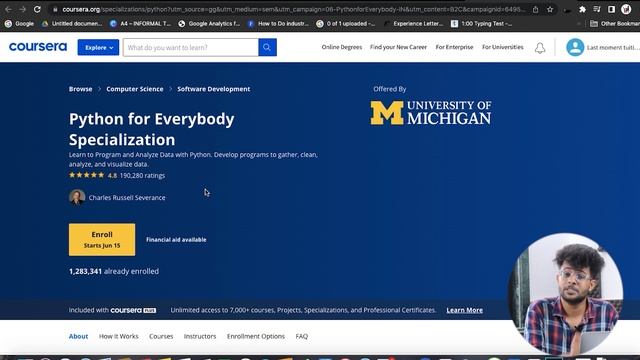Open the Chrome profile avatar
The width and height of the screenshot is (640, 360).
(626, 9)
